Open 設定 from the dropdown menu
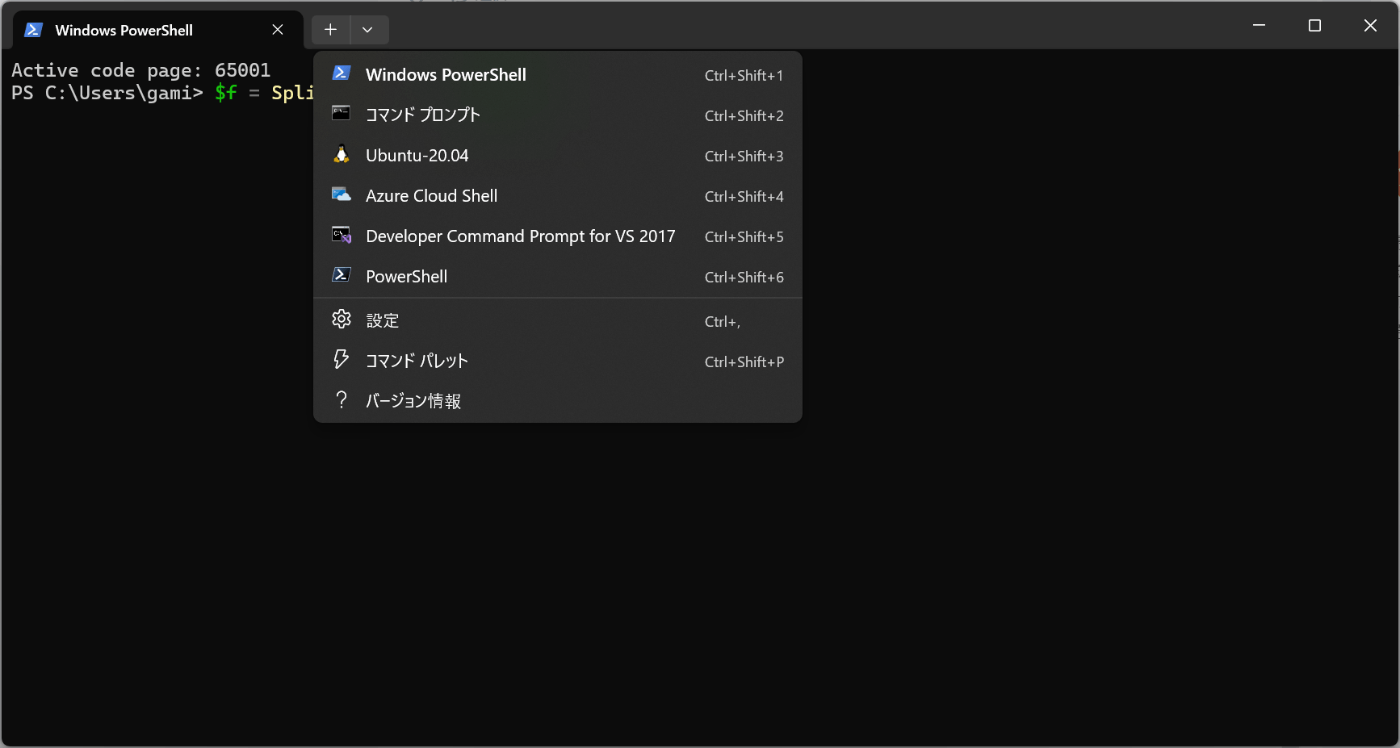The width and height of the screenshot is (1400, 748). [558, 320]
